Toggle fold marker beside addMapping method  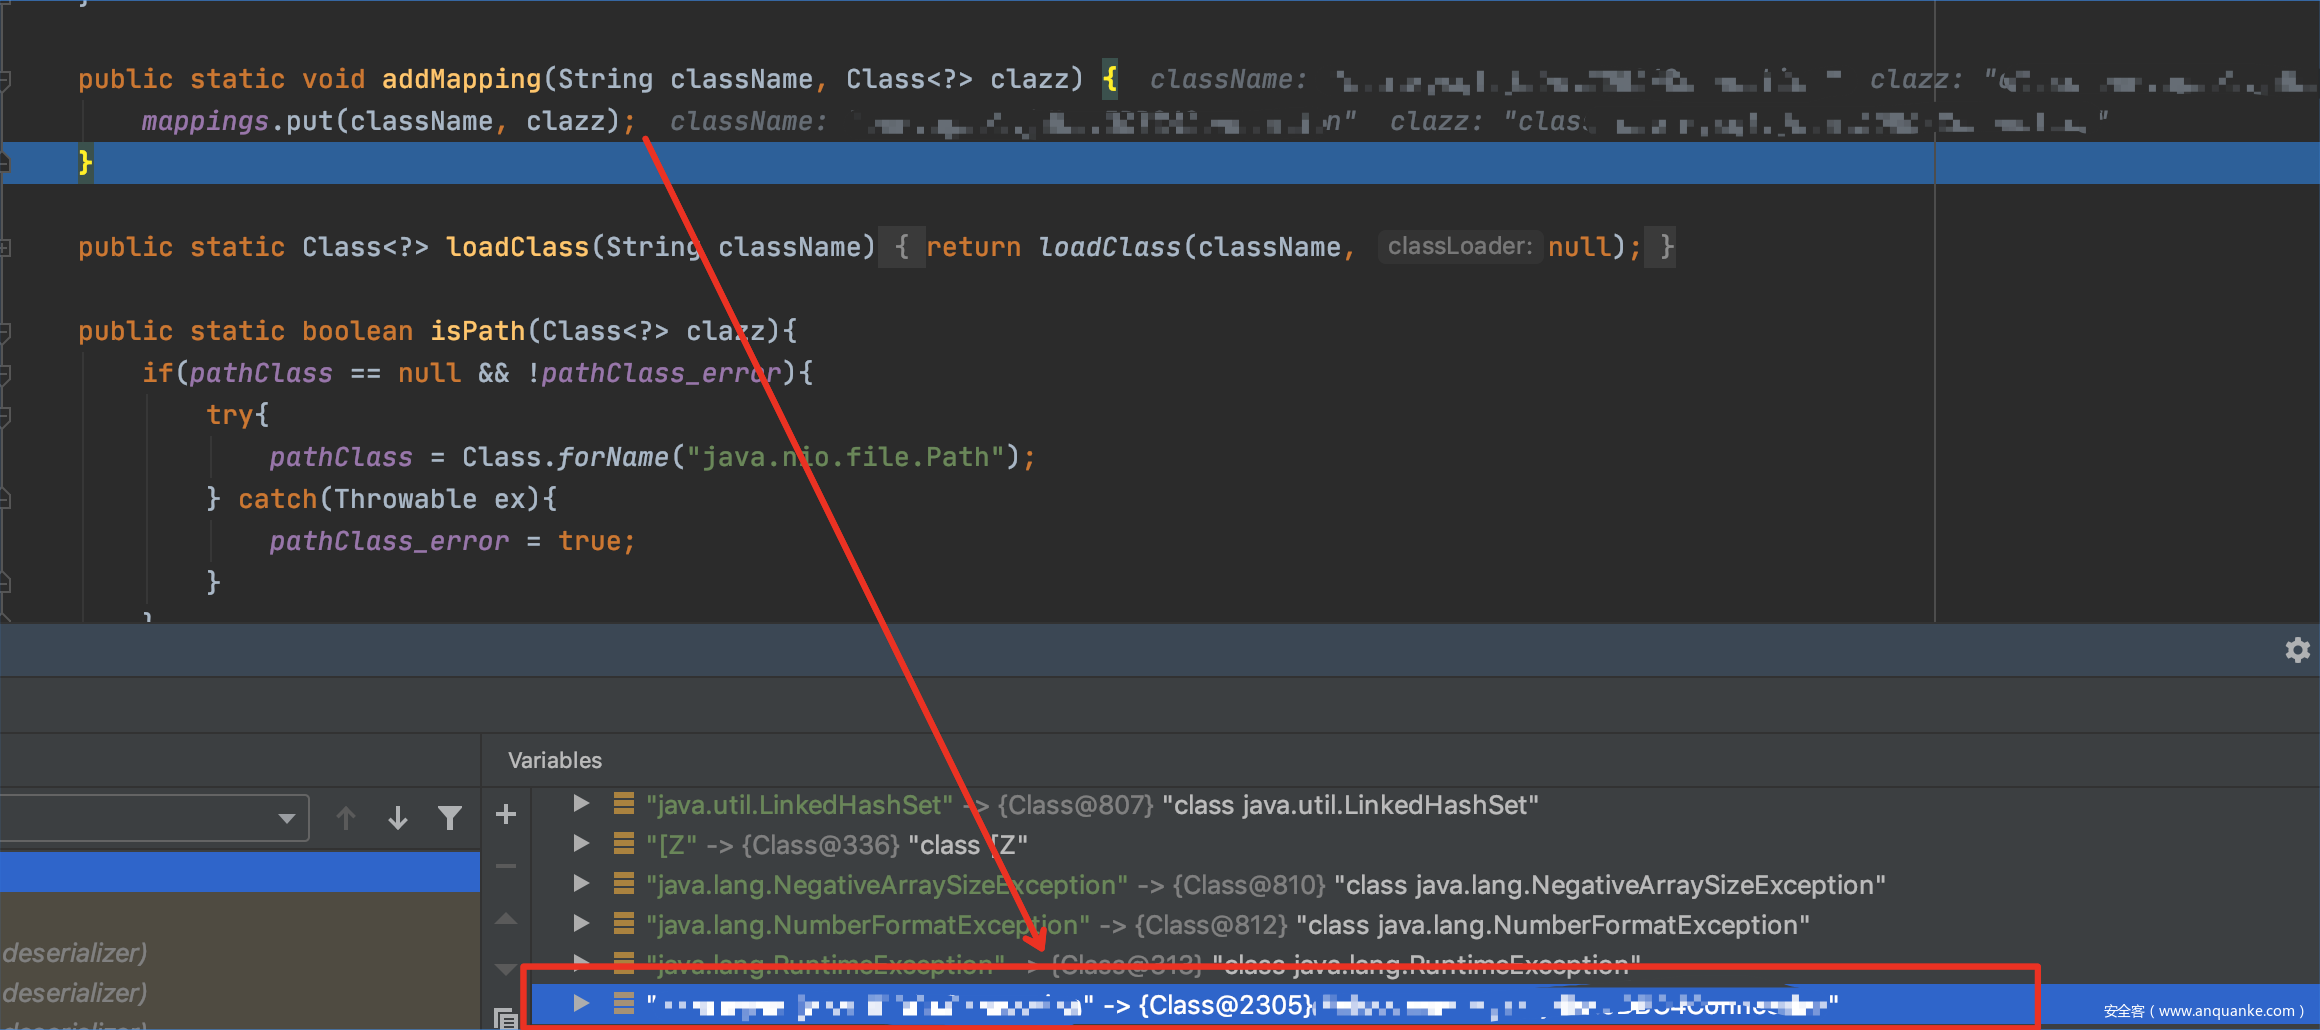click(6, 79)
